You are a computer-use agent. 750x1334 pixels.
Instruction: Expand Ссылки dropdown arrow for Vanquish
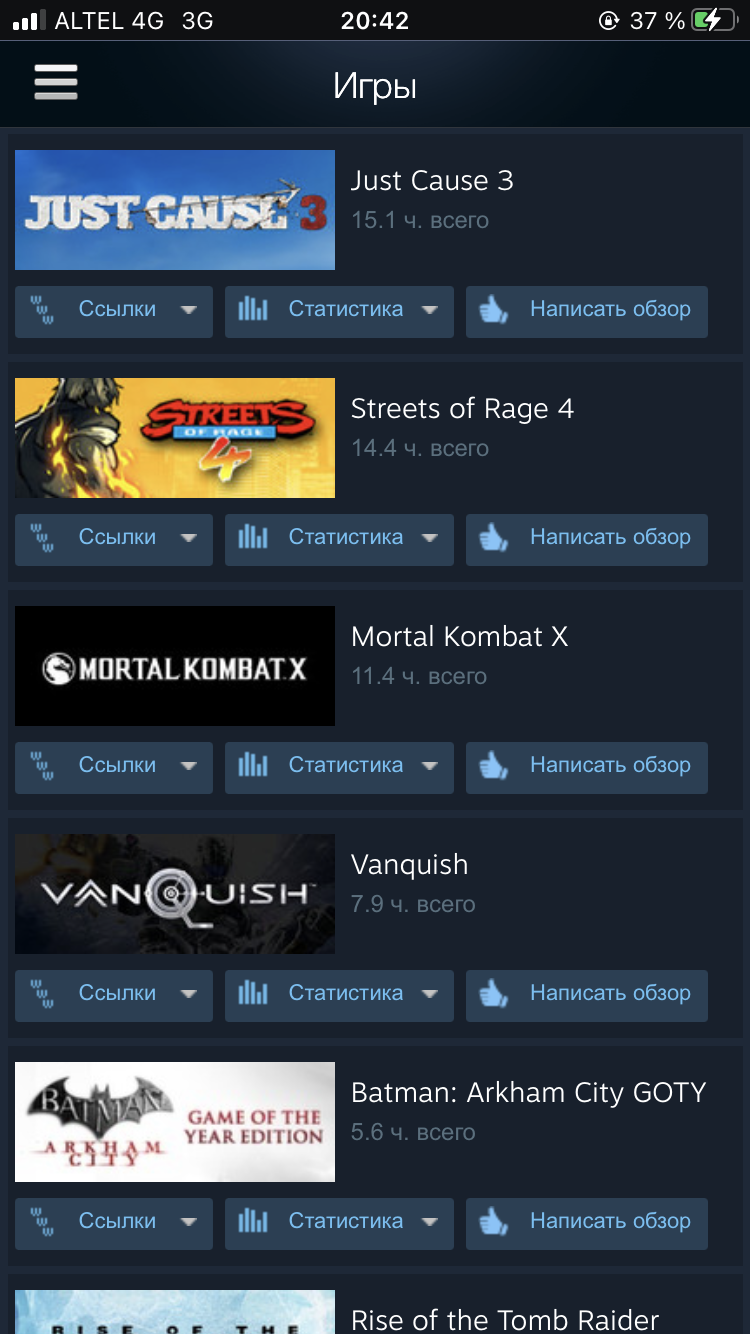point(188,994)
